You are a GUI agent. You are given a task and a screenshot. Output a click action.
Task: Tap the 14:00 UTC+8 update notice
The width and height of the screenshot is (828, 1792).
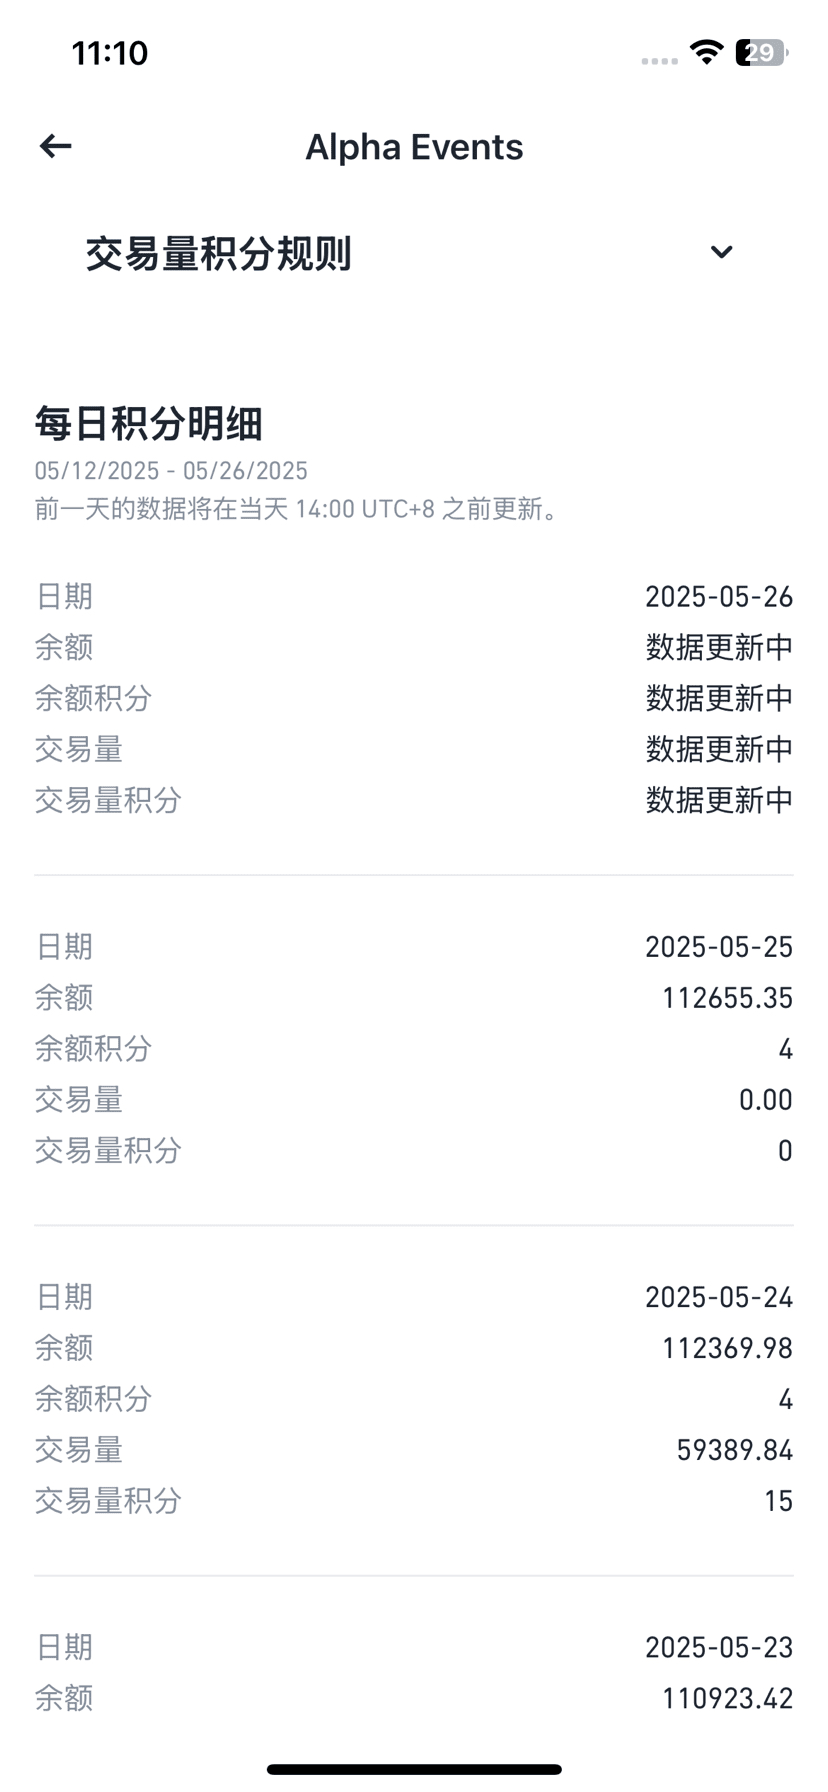coord(297,509)
